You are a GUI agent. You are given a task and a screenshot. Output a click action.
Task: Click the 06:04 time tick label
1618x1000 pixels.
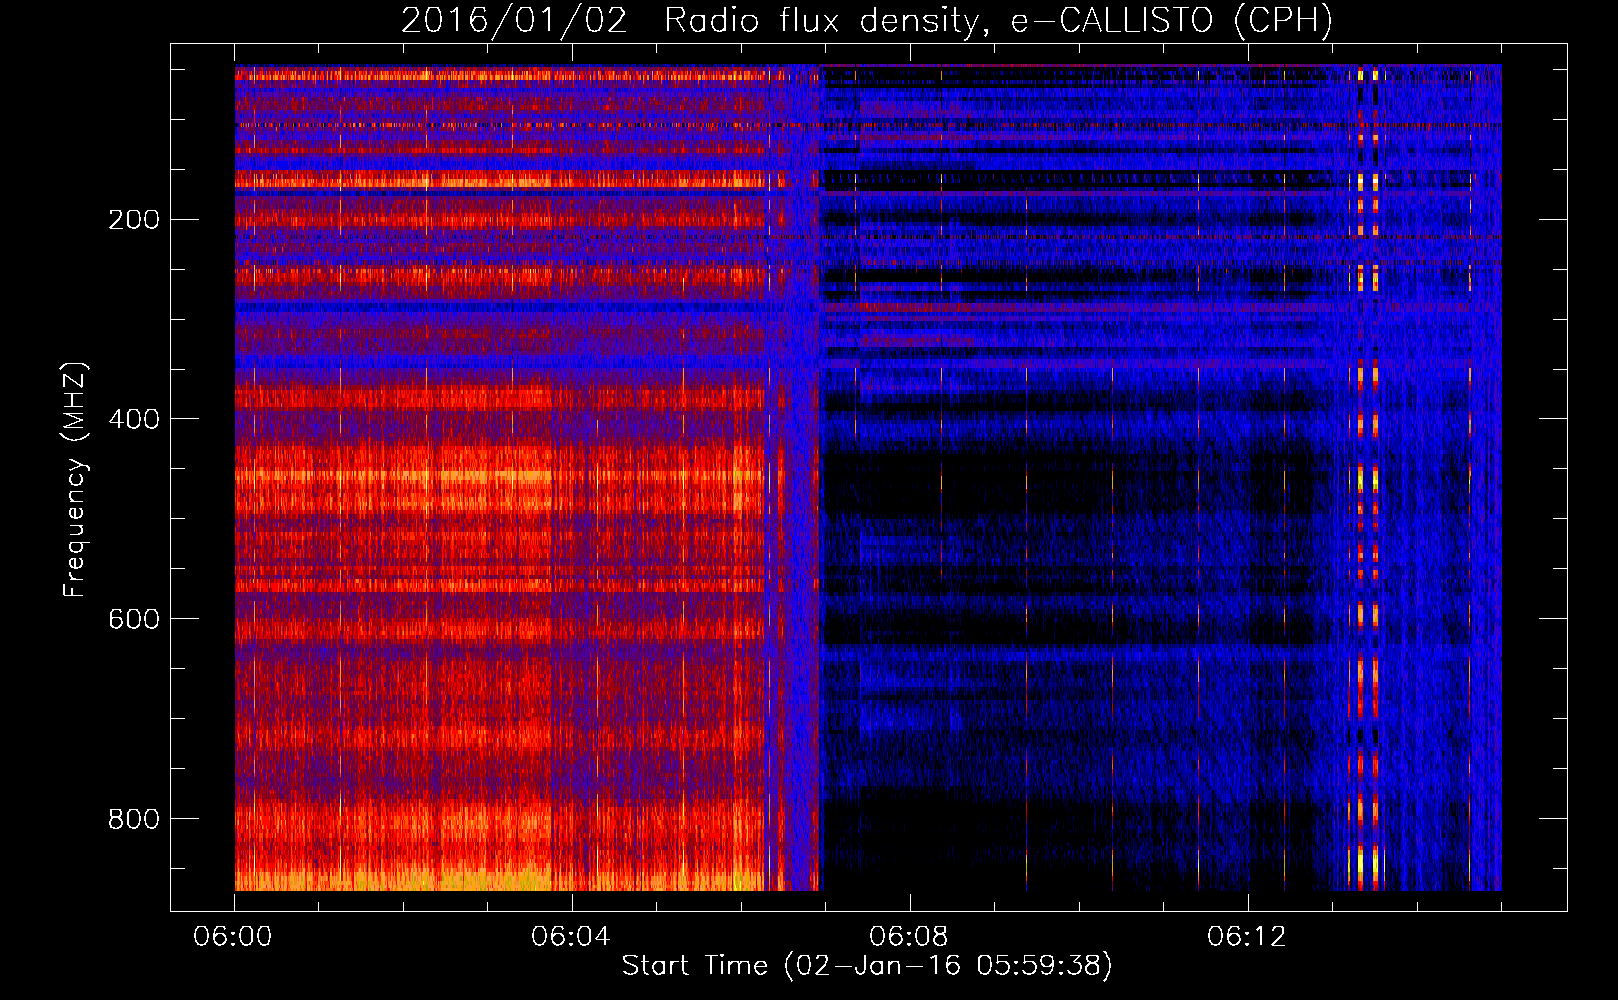coord(571,937)
